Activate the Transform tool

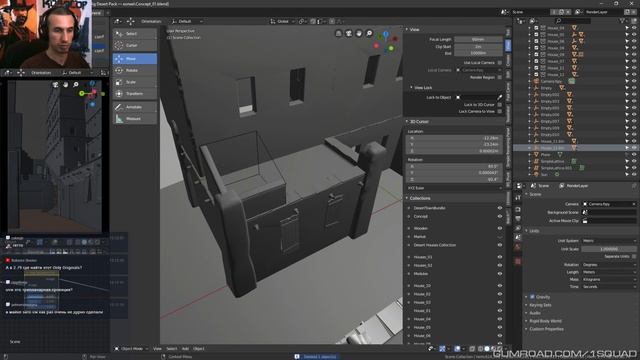(x=135, y=93)
